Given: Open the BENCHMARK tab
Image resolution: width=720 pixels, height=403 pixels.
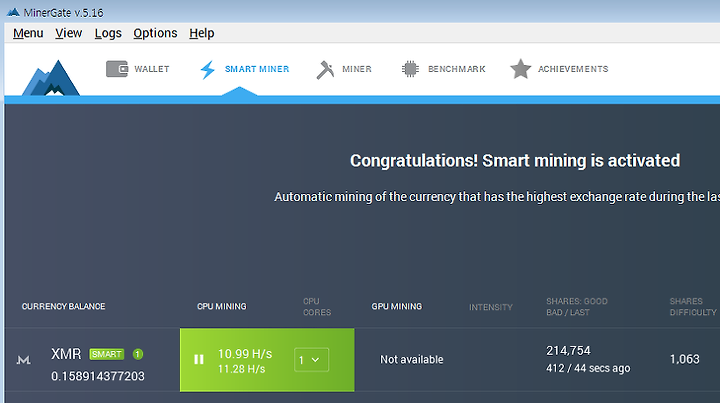Looking at the screenshot, I should coord(456,69).
